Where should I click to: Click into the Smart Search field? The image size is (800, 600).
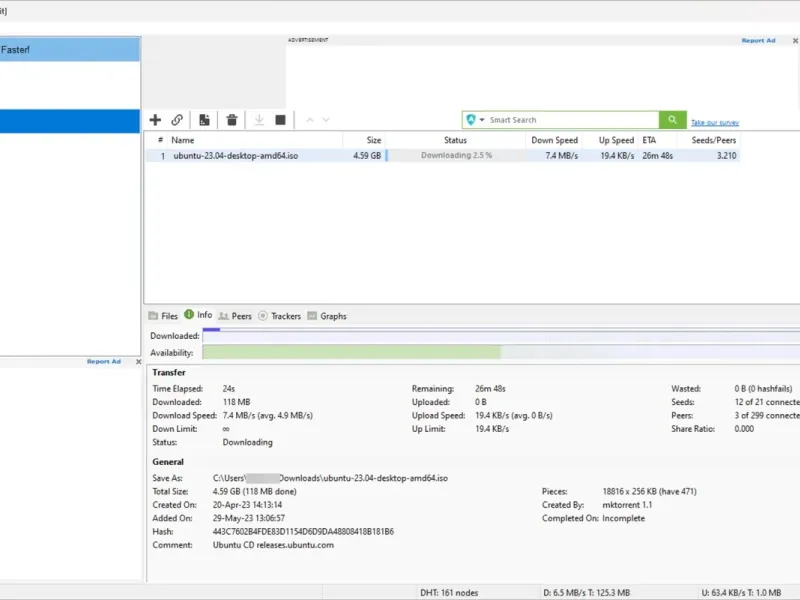[x=571, y=120]
